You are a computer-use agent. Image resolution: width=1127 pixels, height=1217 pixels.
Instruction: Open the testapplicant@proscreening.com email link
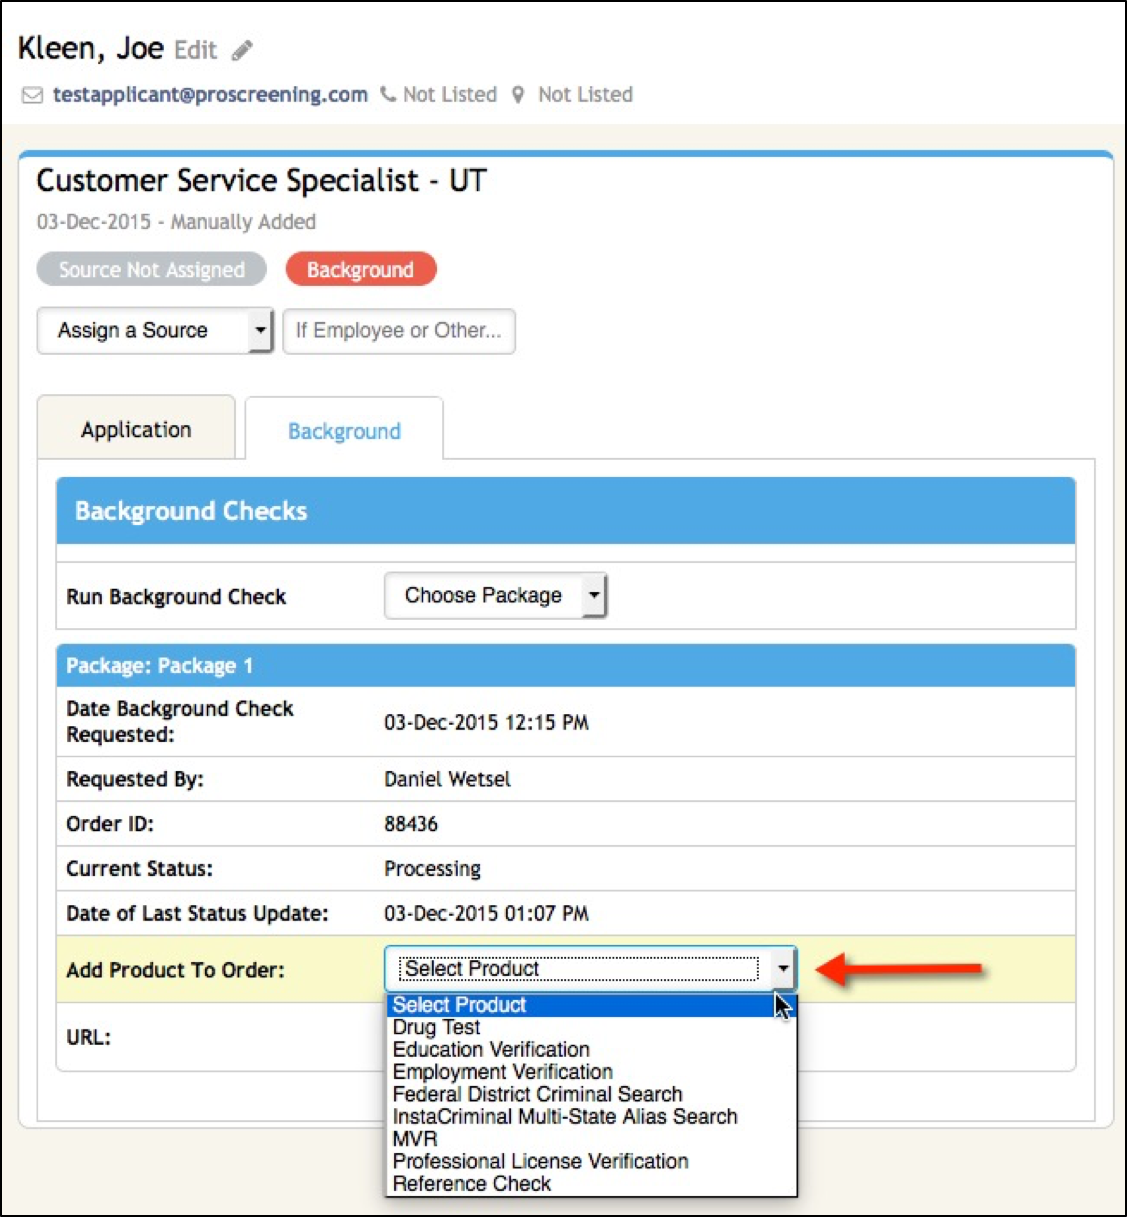click(x=210, y=95)
